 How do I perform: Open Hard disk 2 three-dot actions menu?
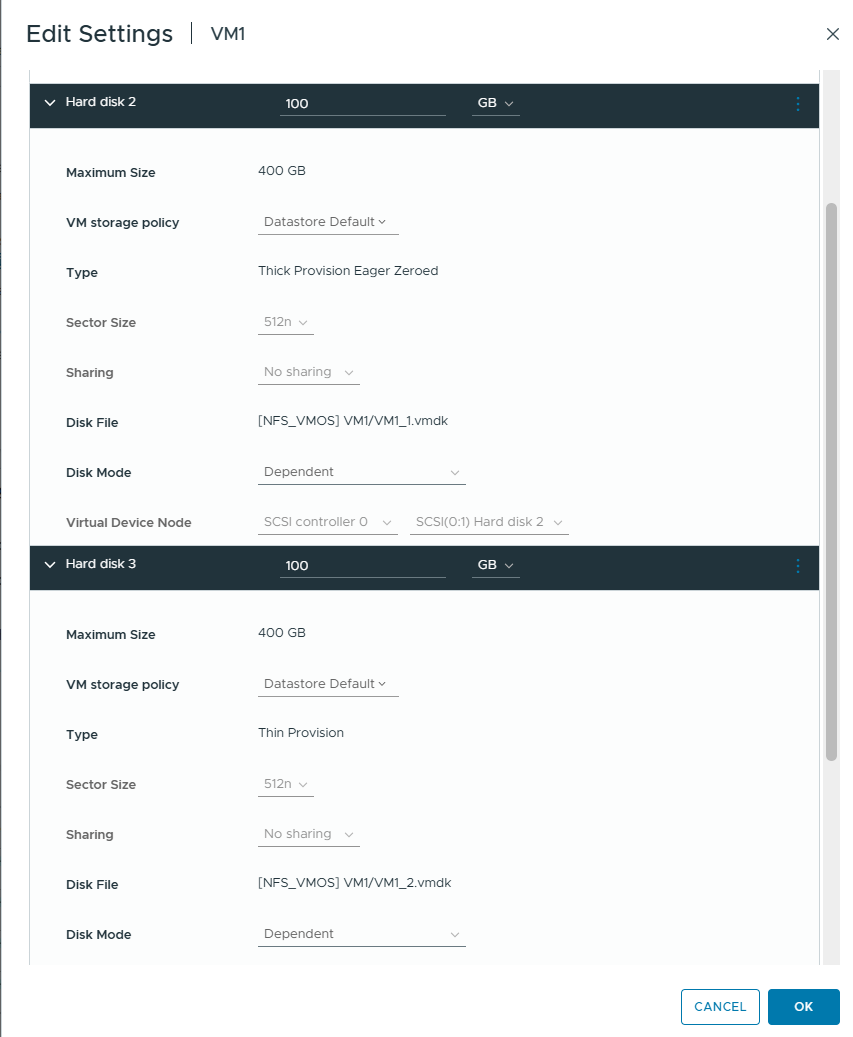pos(797,104)
